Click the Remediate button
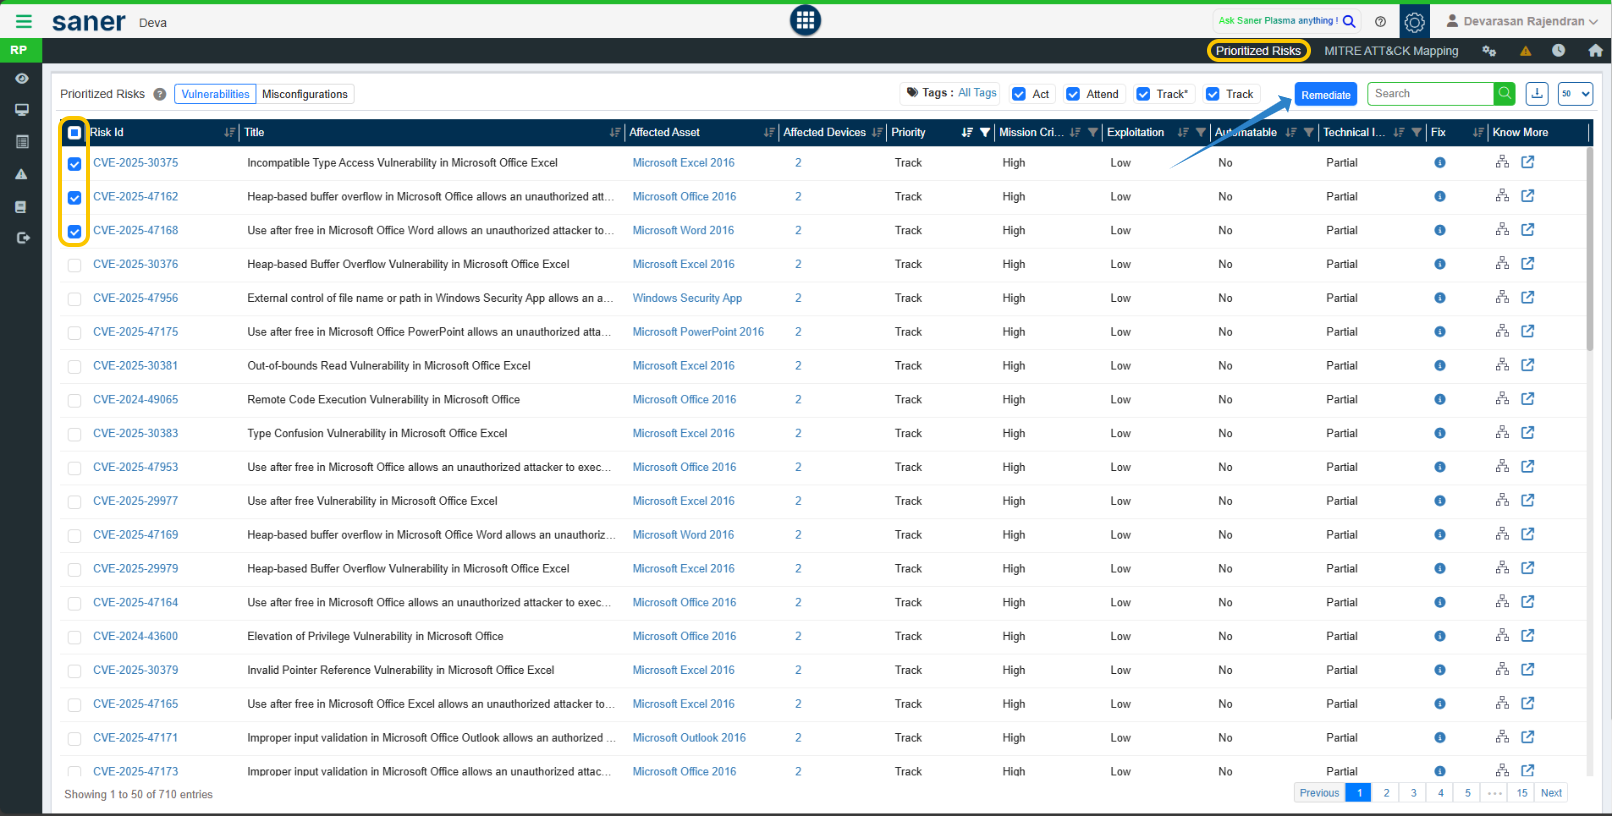The image size is (1612, 816). 1325,95
